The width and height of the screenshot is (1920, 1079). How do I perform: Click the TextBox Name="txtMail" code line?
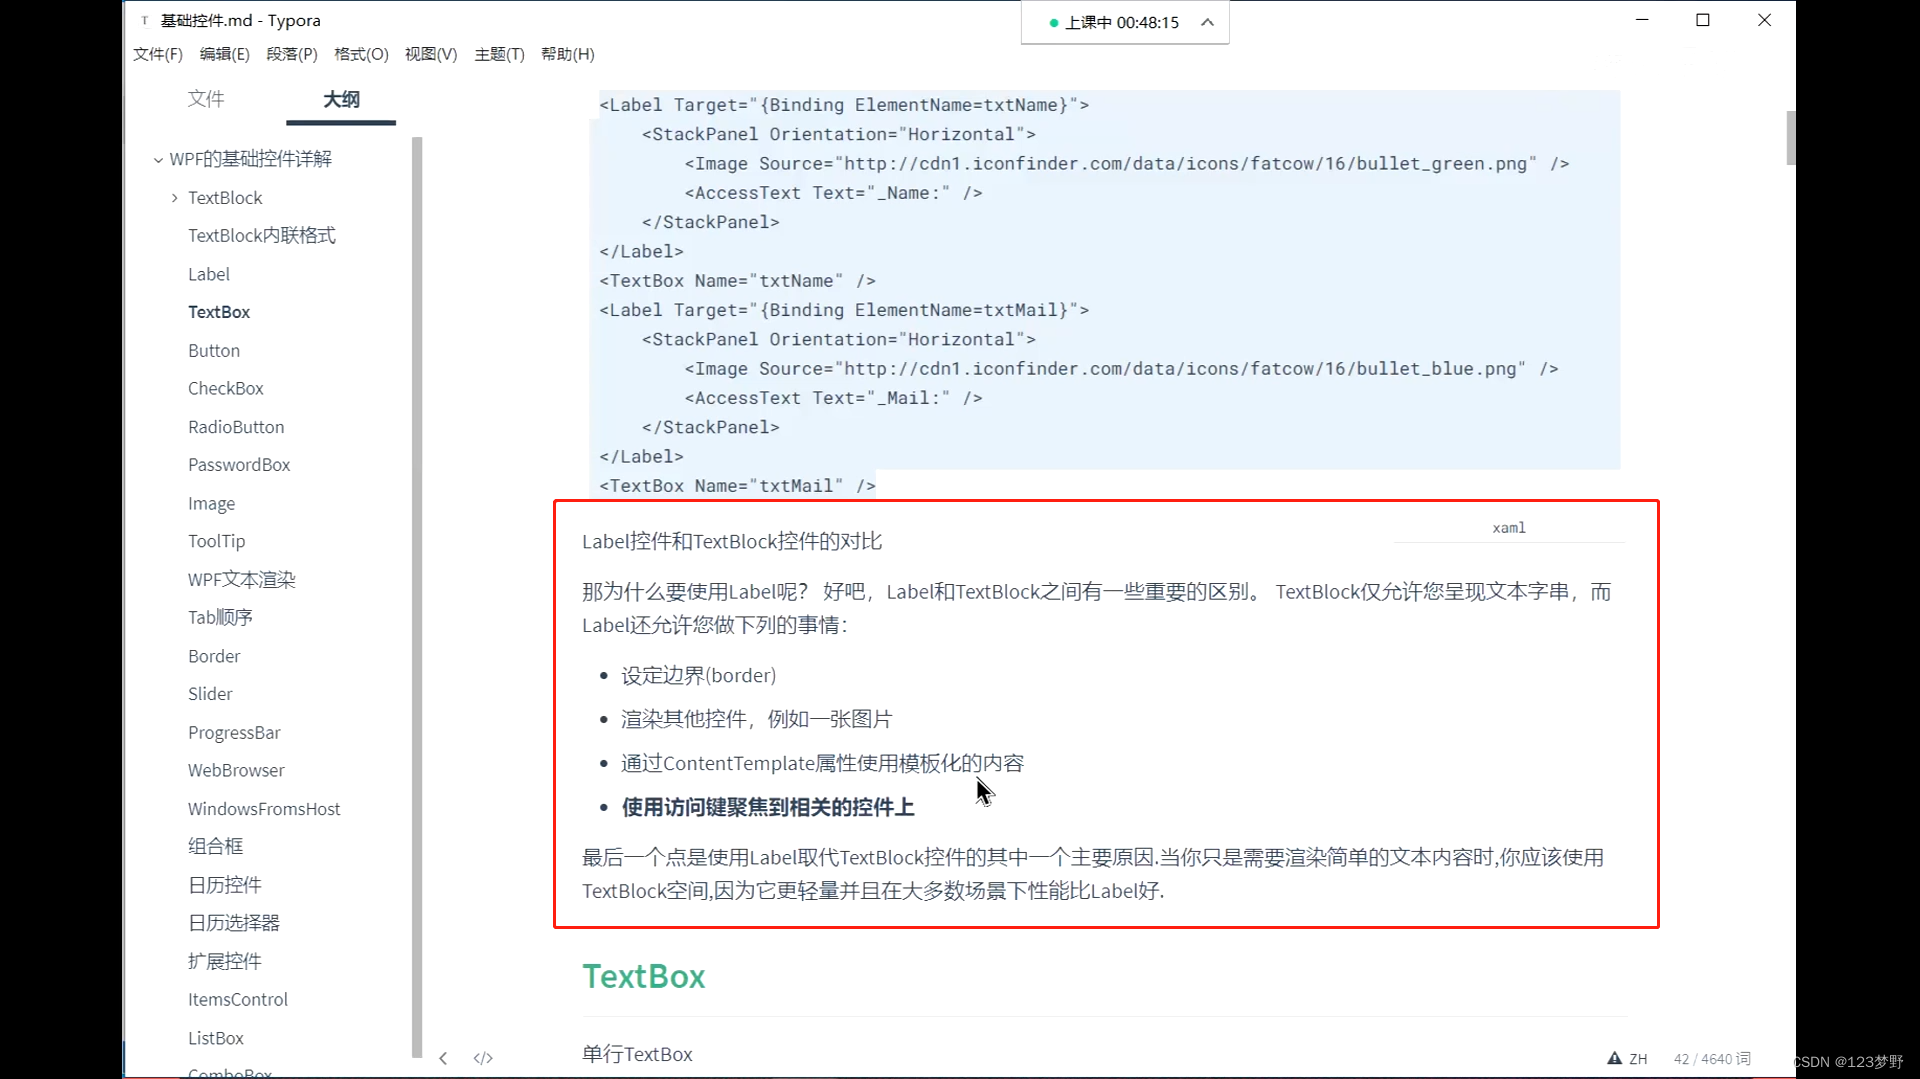(x=737, y=486)
